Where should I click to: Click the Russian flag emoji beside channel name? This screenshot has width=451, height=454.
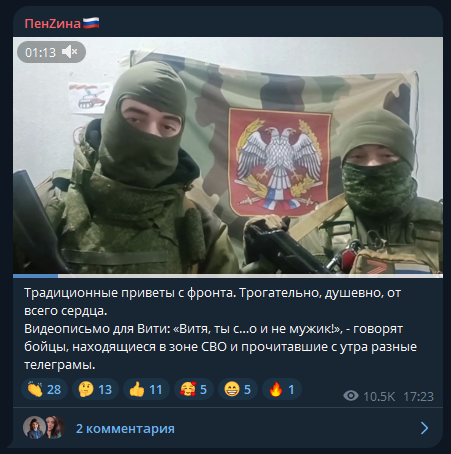click(x=91, y=23)
